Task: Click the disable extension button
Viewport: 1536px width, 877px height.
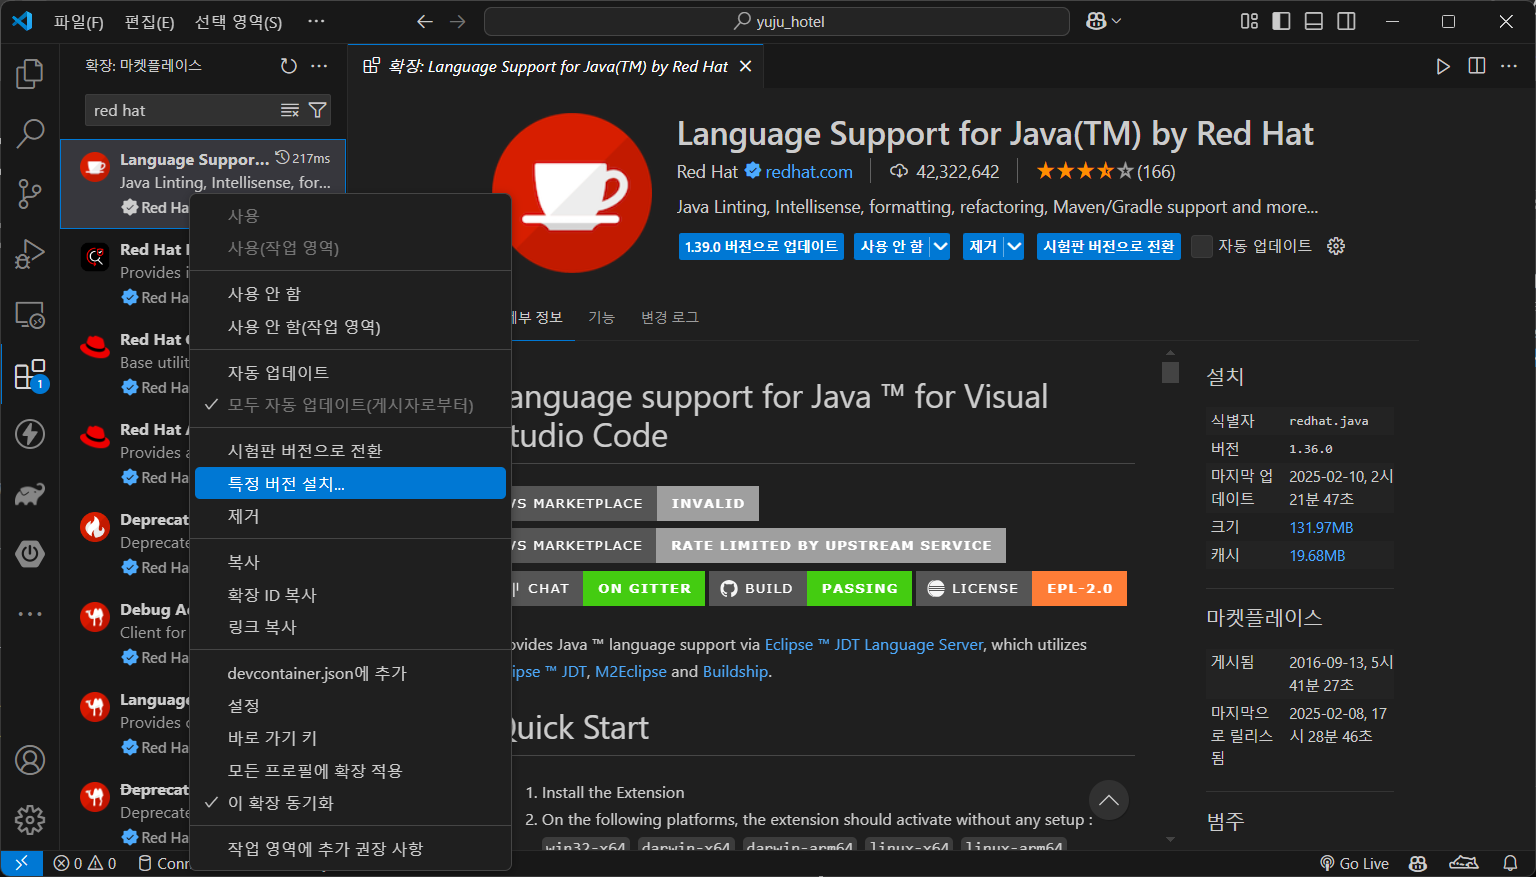Action: click(x=892, y=246)
